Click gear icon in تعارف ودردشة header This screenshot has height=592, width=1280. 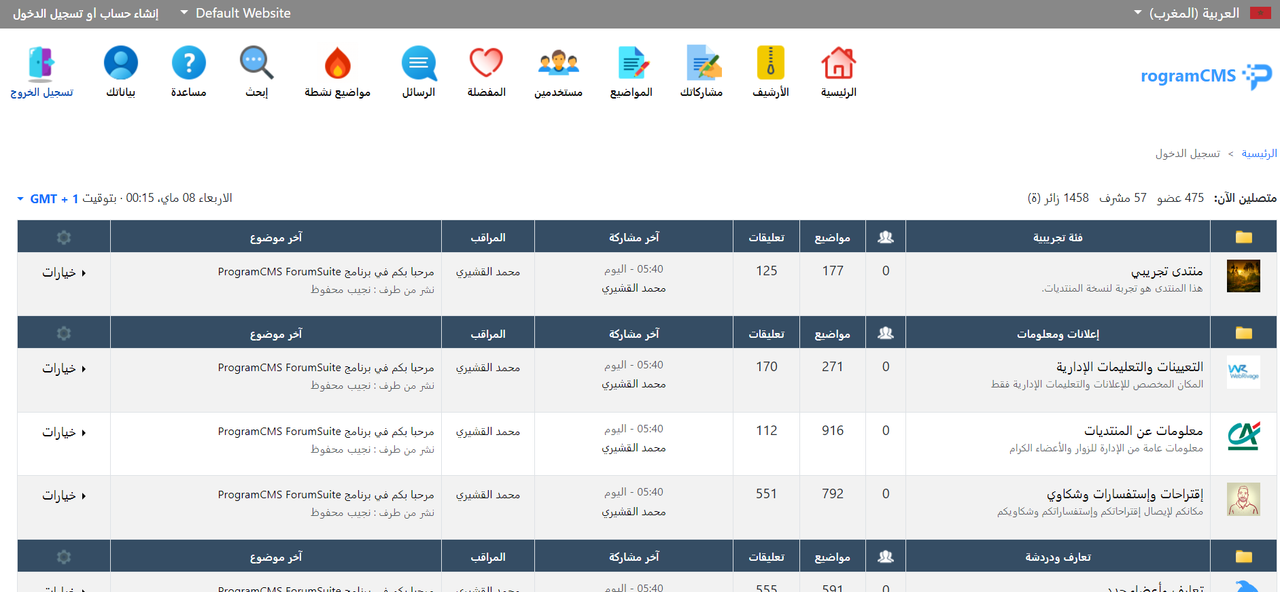click(x=64, y=557)
